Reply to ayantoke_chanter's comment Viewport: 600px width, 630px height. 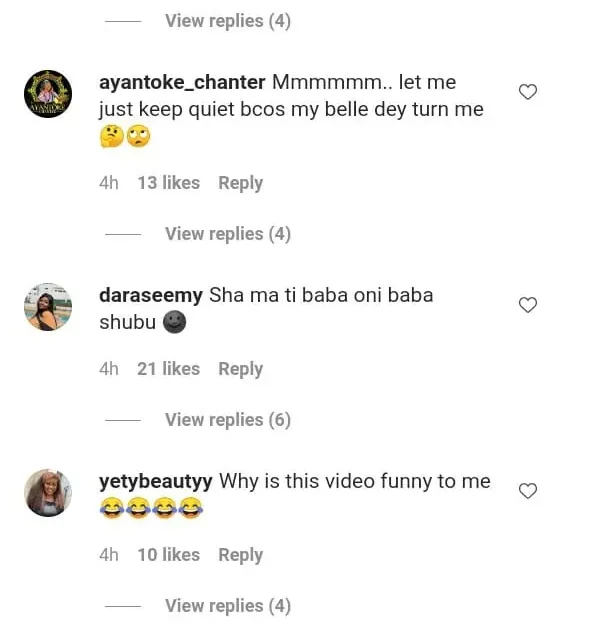240,183
